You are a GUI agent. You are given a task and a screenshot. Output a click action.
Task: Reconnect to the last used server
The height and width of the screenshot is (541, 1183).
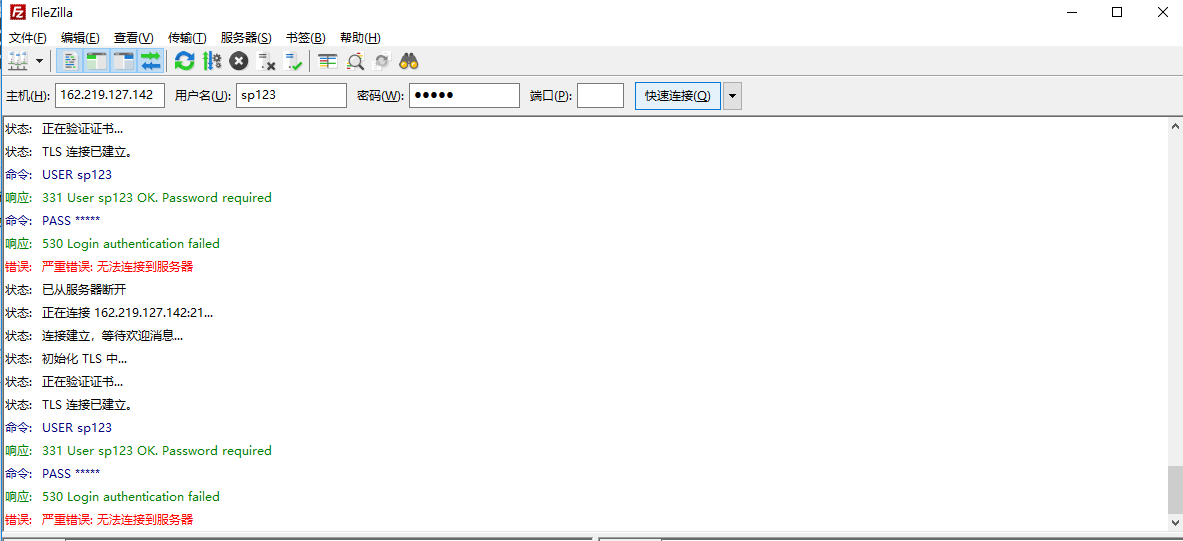[293, 62]
